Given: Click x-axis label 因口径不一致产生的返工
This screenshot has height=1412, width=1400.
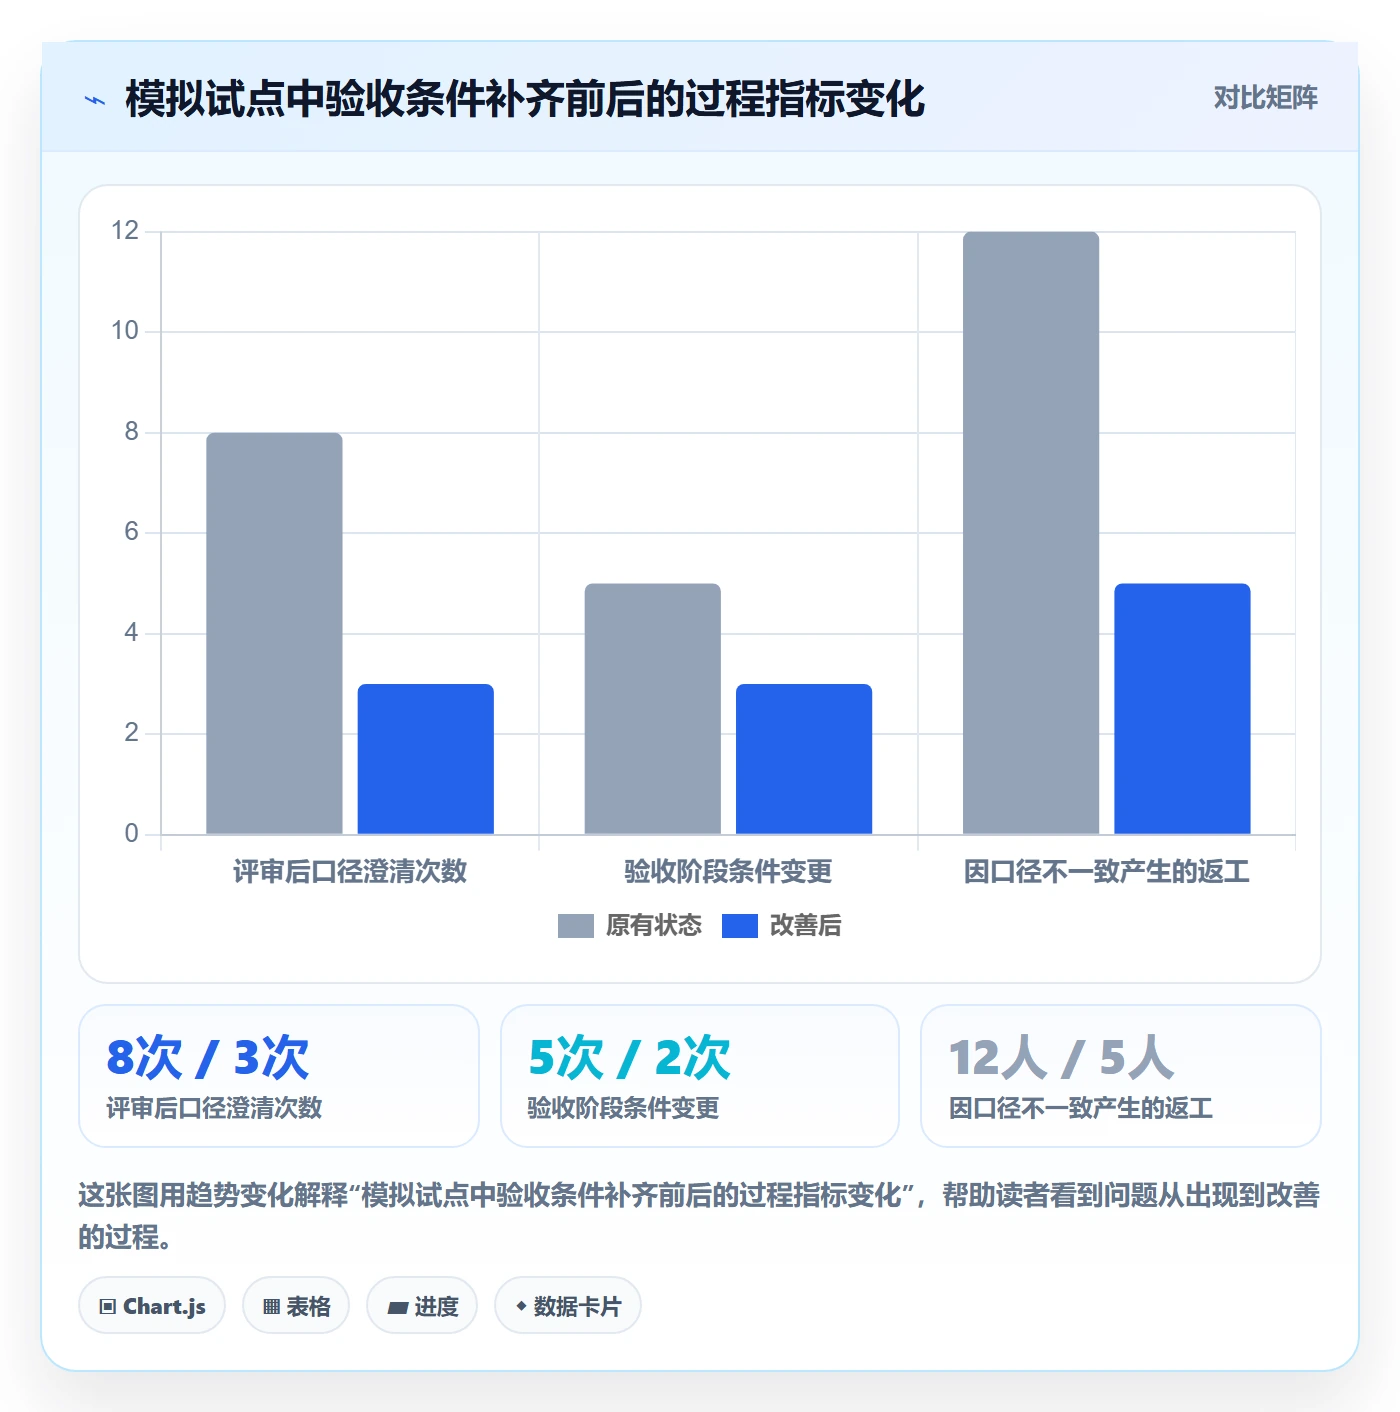Looking at the screenshot, I should [1106, 871].
